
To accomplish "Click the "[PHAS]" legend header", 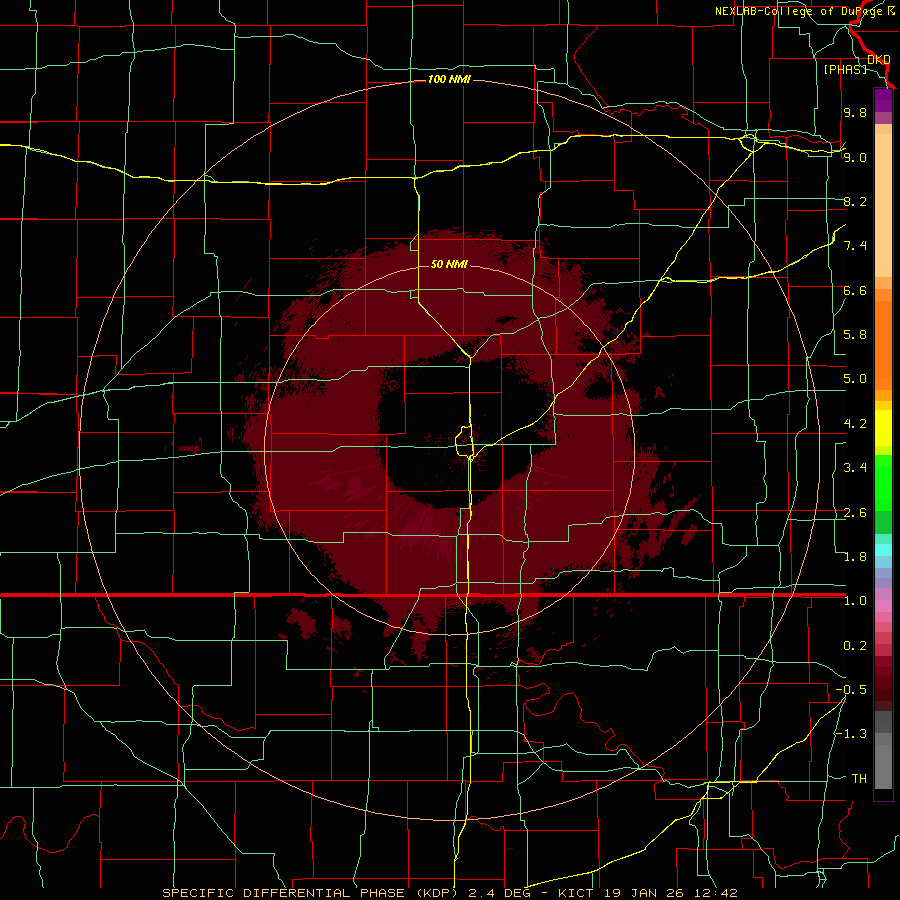I will pos(845,69).
